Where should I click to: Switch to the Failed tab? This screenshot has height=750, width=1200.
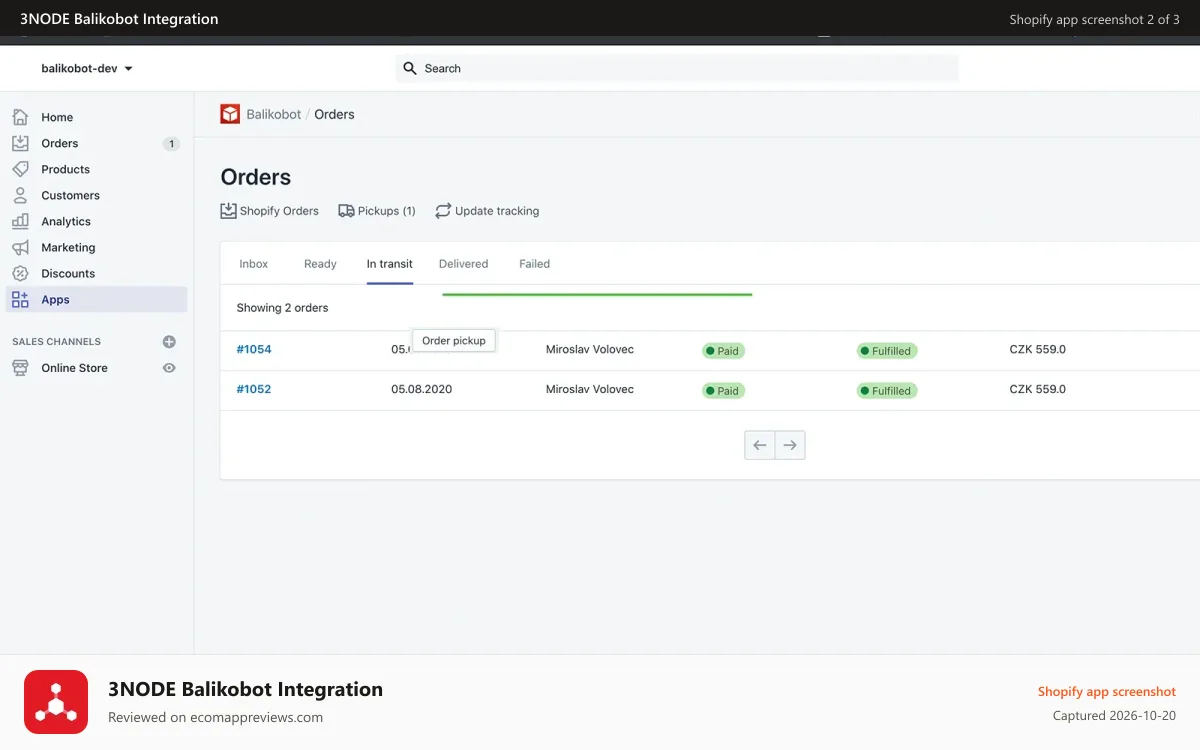[535, 264]
